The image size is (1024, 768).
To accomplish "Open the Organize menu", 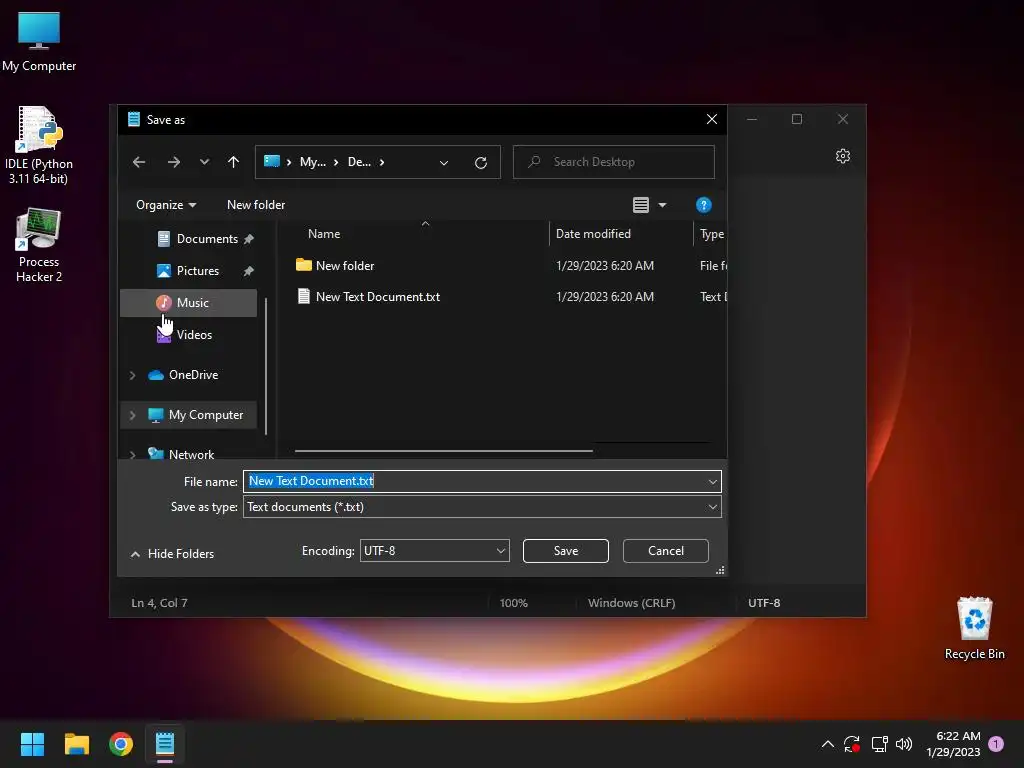I will [x=166, y=205].
